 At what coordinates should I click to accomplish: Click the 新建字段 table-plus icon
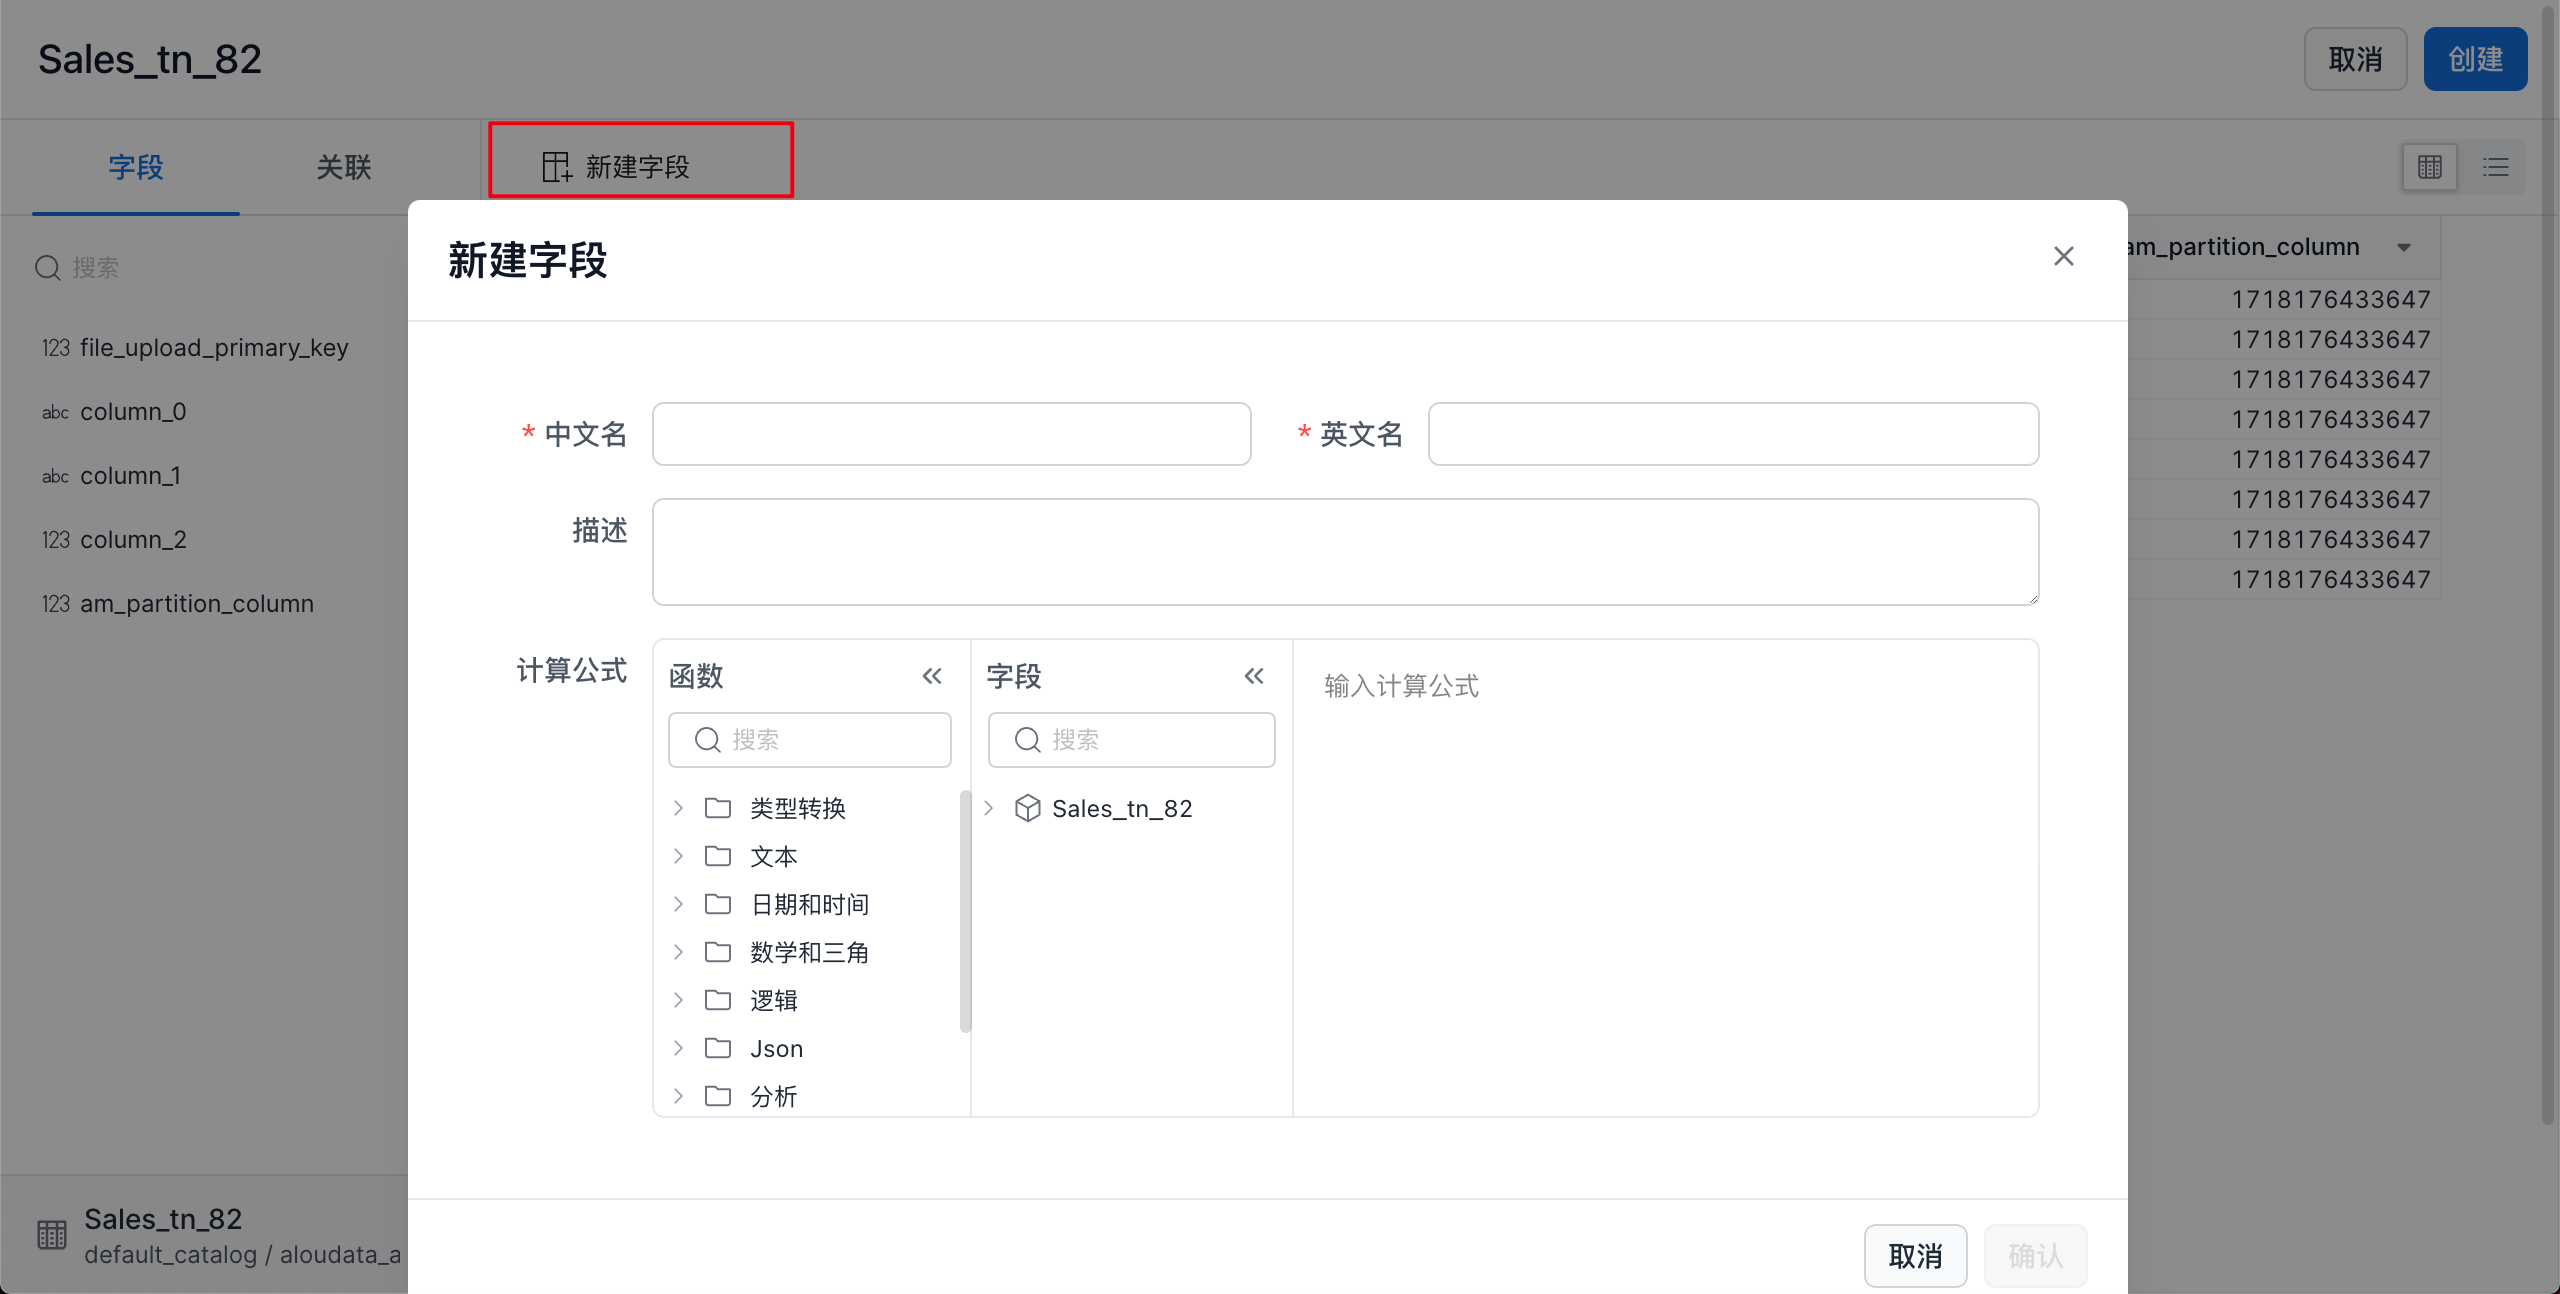[x=556, y=167]
